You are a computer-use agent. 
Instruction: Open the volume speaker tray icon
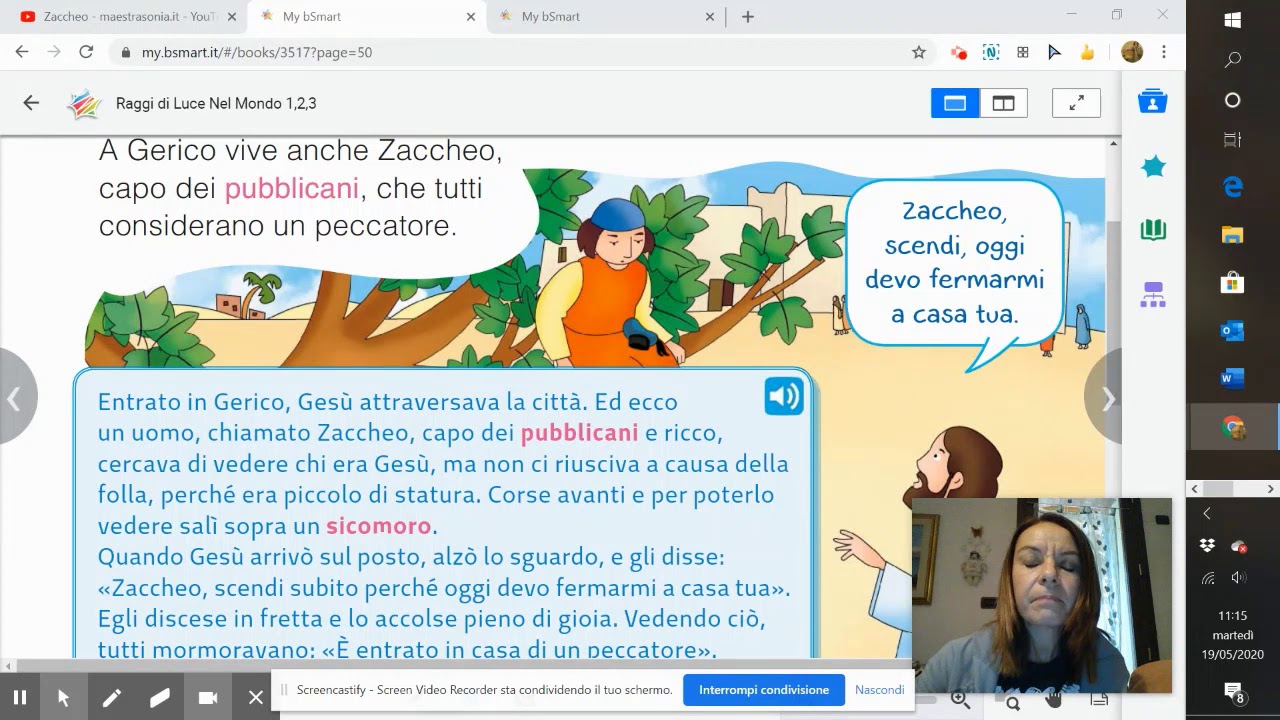pos(1239,578)
